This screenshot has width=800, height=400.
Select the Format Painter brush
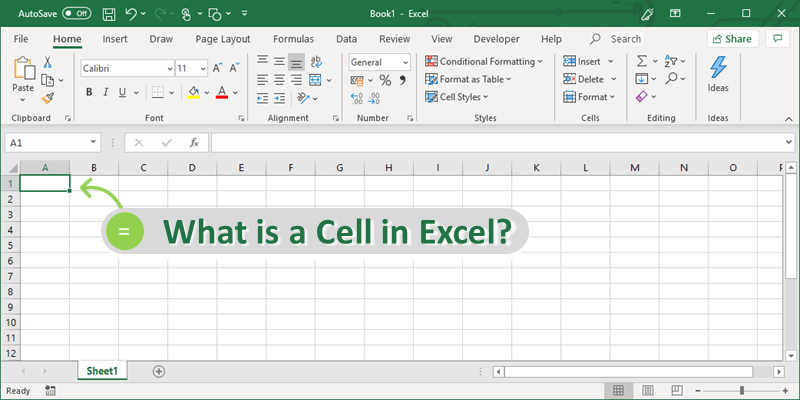48,97
